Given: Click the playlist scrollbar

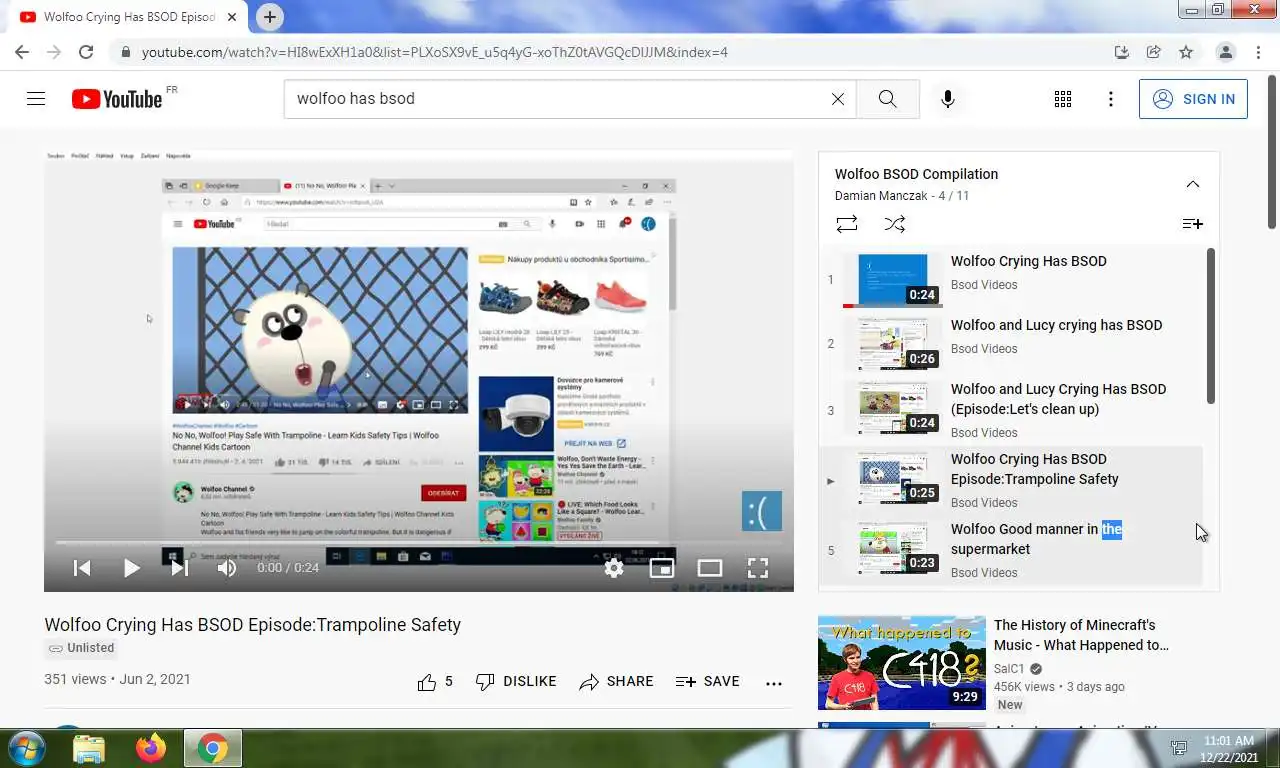Looking at the screenshot, I should (1211, 326).
